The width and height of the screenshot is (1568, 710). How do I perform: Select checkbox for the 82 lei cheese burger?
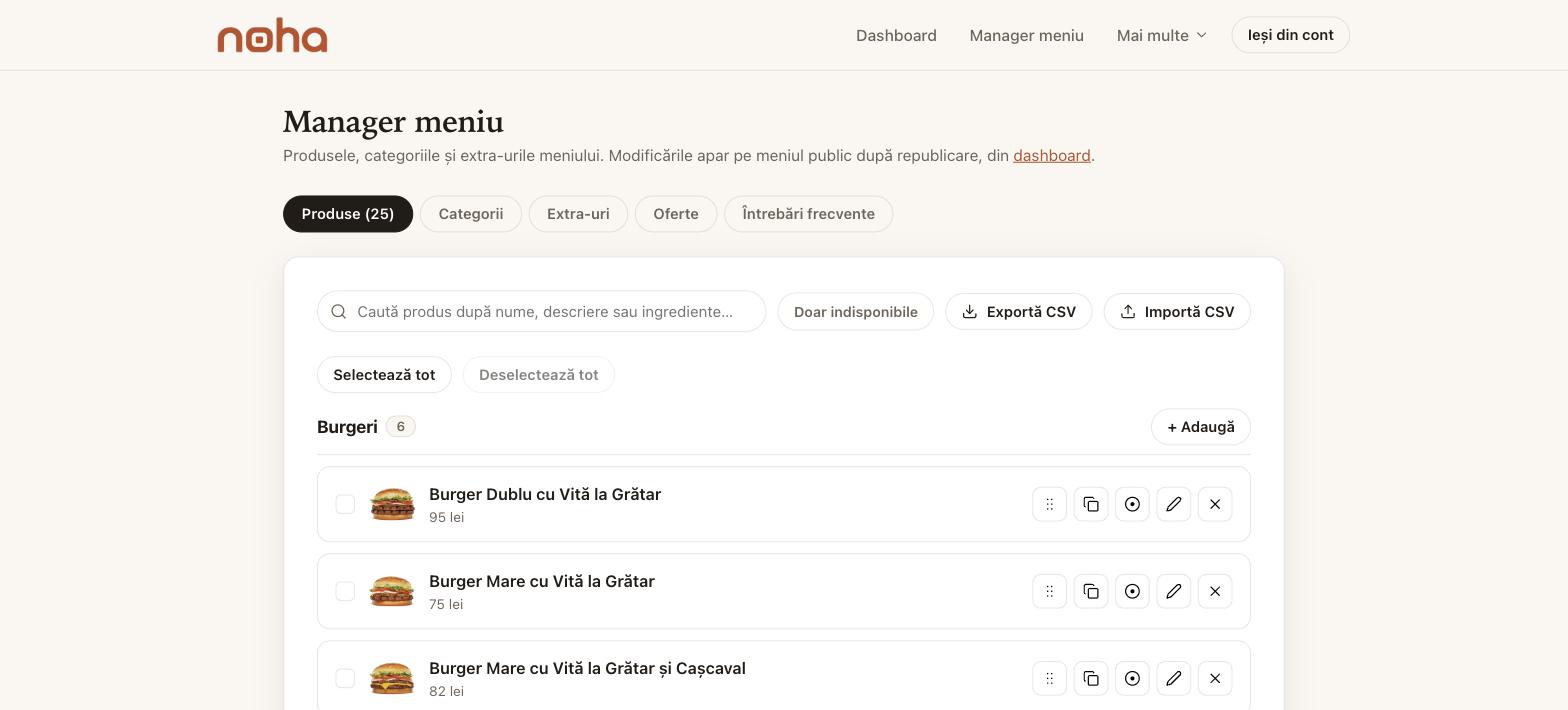(345, 678)
